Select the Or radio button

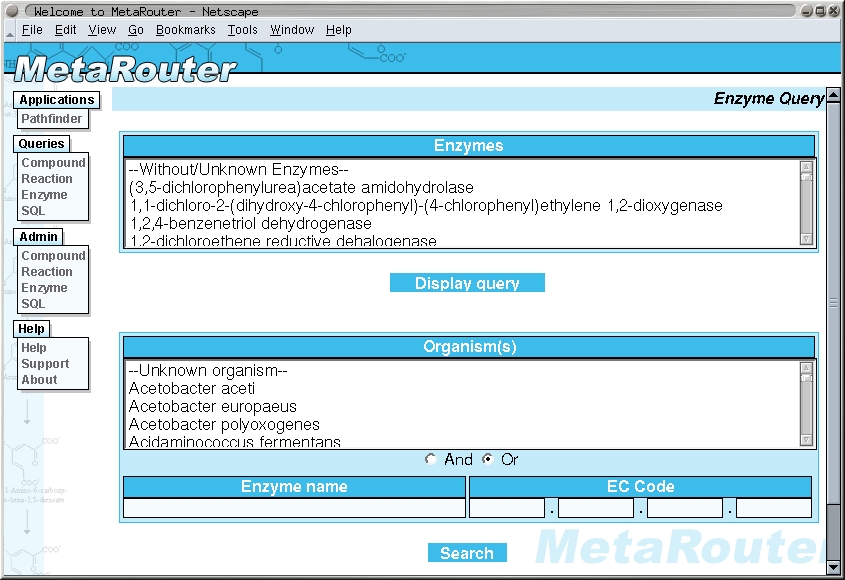pos(488,459)
